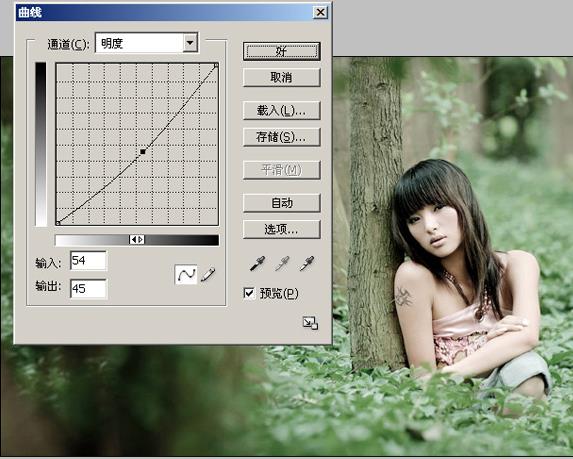Open the 载入 load curve dialog
Image resolution: width=573 pixels, height=459 pixels.
[x=281, y=110]
